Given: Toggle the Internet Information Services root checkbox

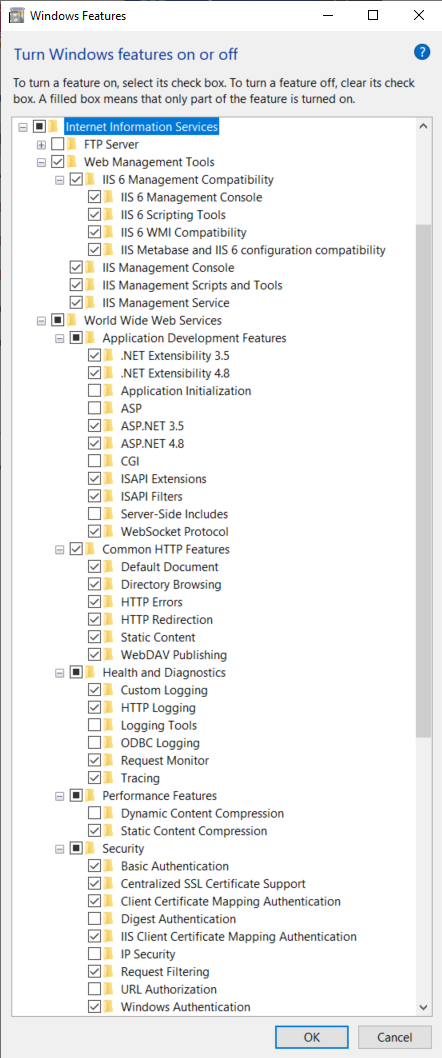Looking at the screenshot, I should tap(39, 126).
